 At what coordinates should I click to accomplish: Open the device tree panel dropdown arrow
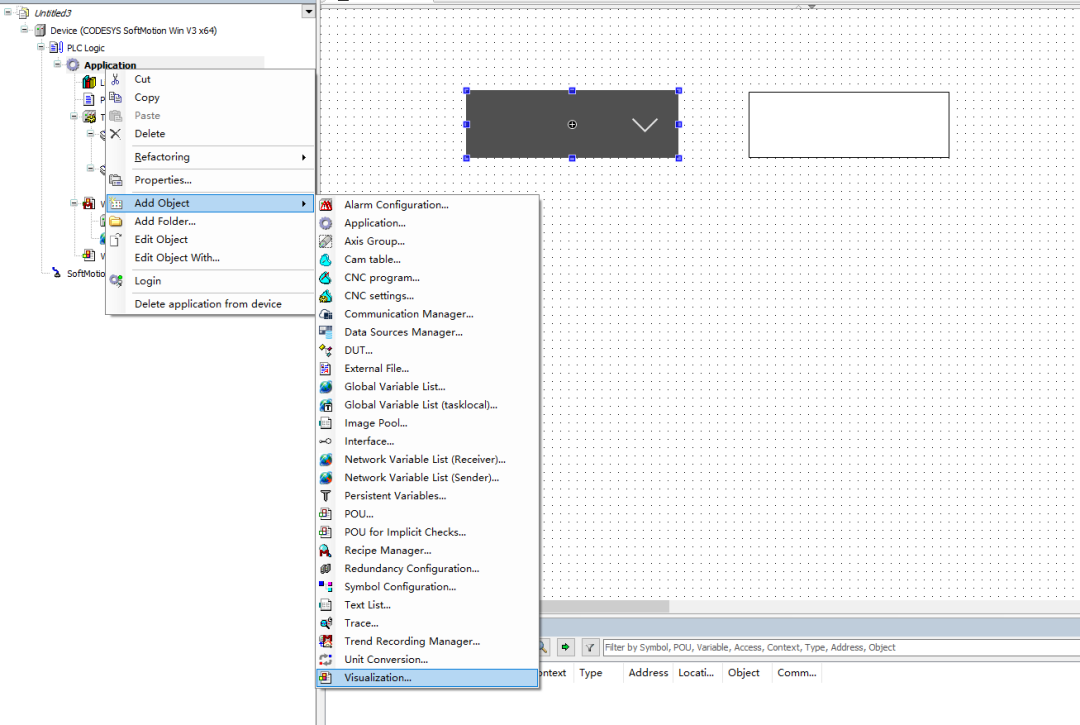[309, 12]
